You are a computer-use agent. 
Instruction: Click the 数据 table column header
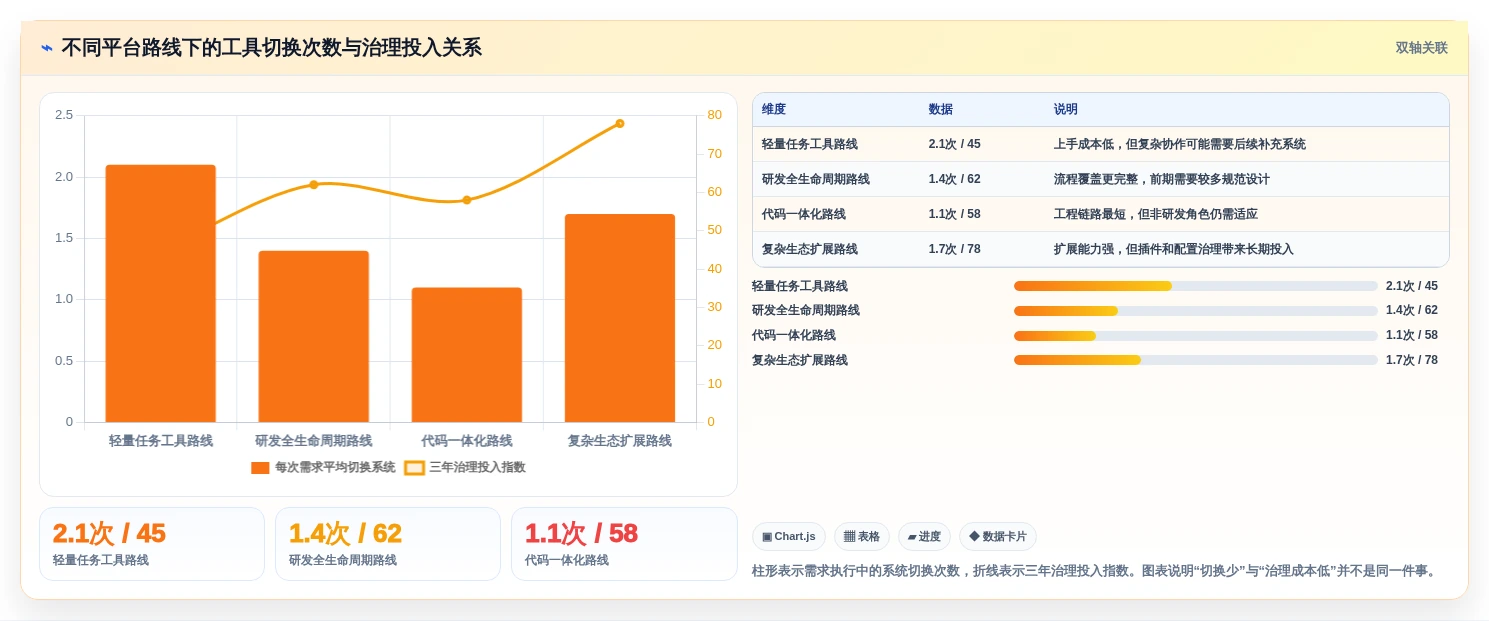point(941,109)
